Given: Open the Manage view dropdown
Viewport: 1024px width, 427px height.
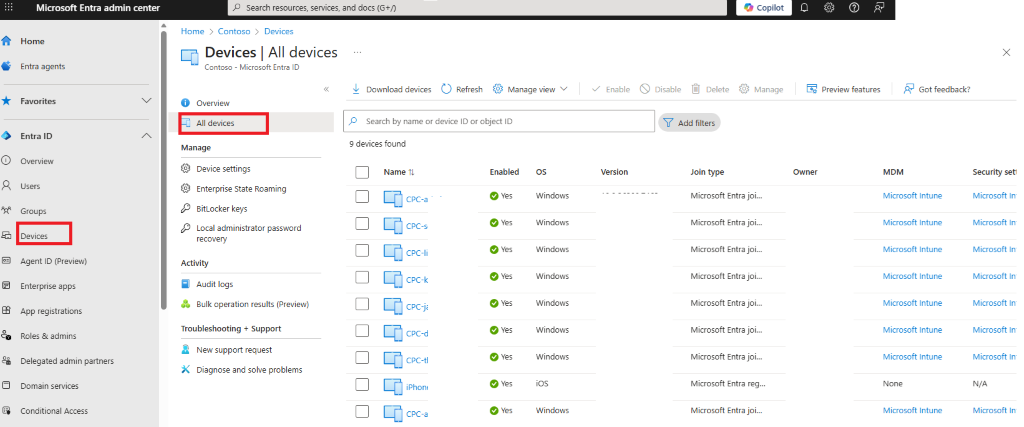Looking at the screenshot, I should pos(530,89).
